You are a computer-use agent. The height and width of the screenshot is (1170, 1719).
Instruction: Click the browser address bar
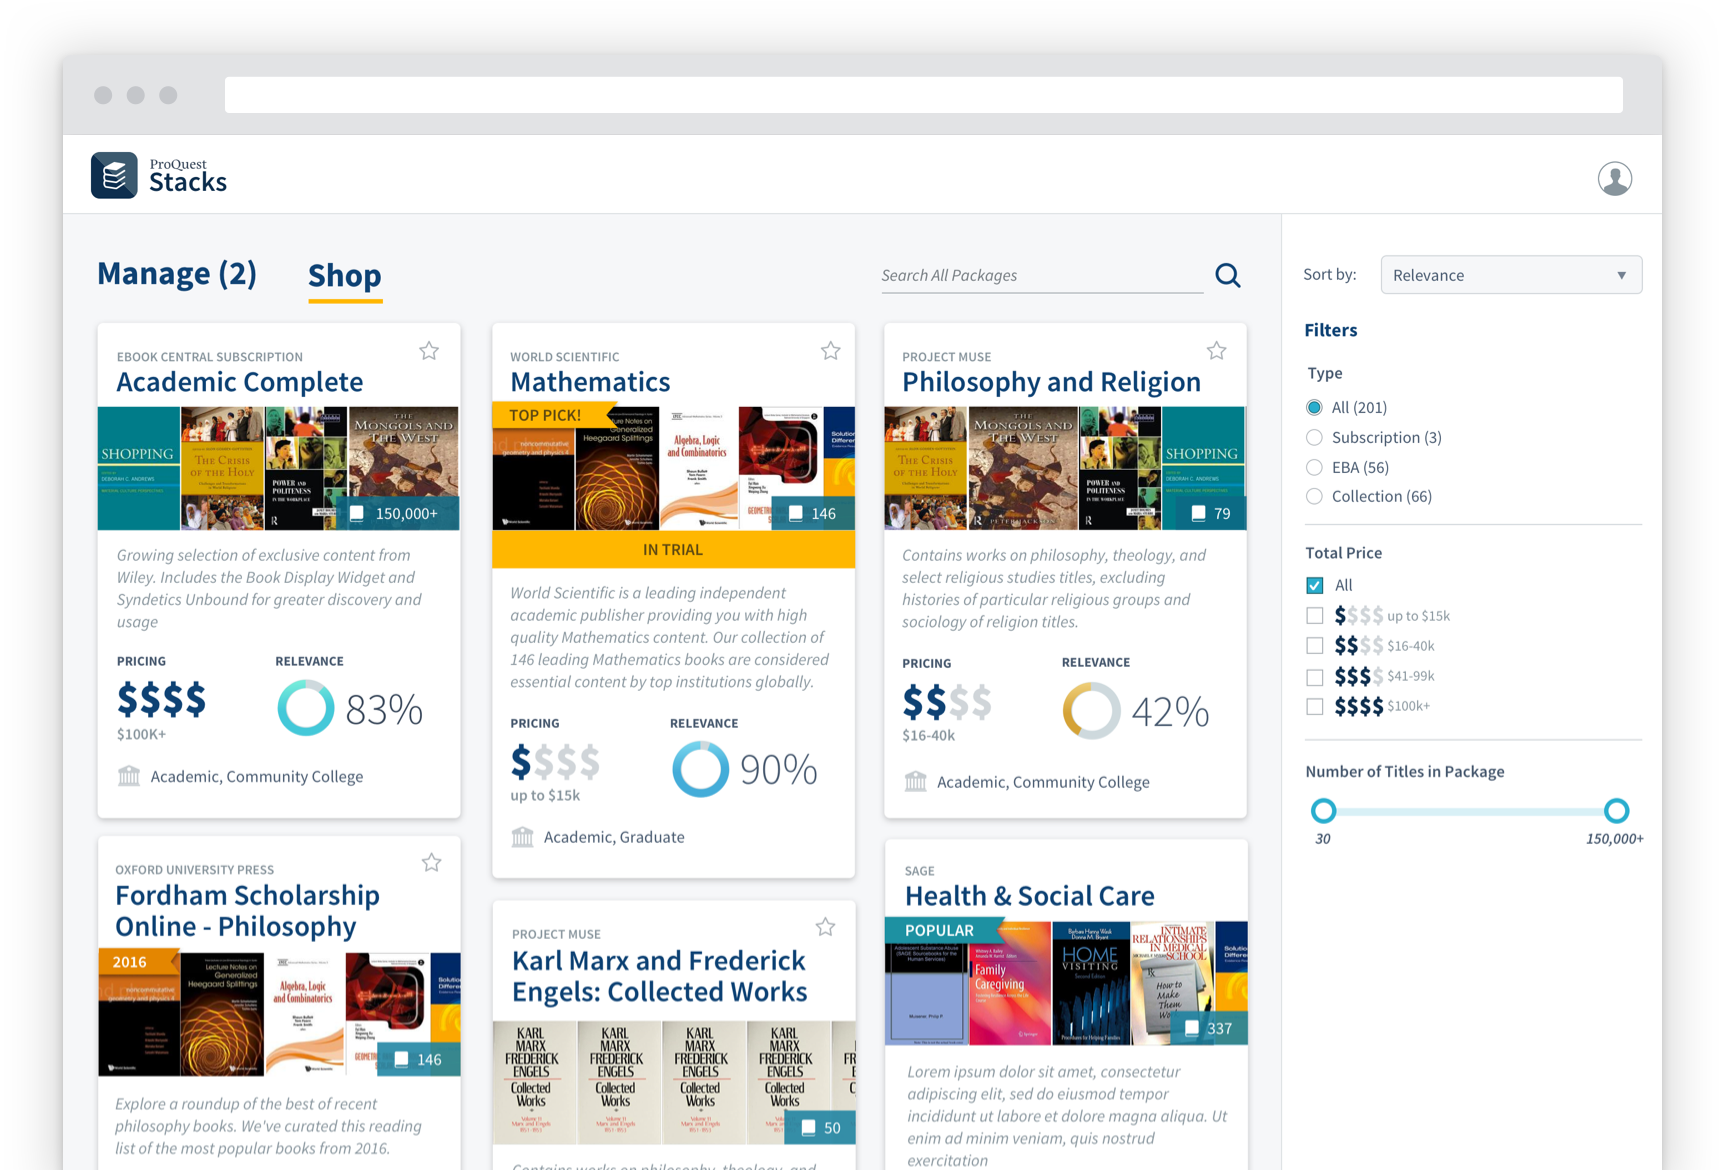(923, 95)
